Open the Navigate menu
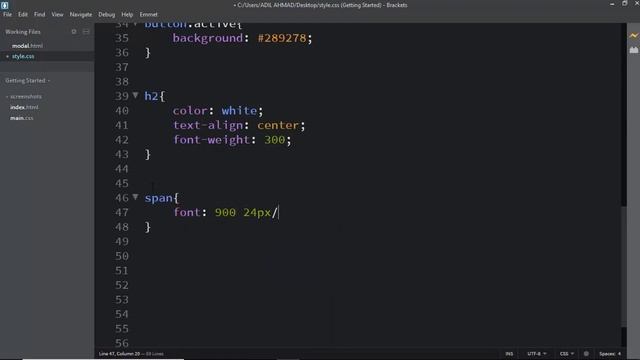The width and height of the screenshot is (640, 360). click(x=81, y=14)
